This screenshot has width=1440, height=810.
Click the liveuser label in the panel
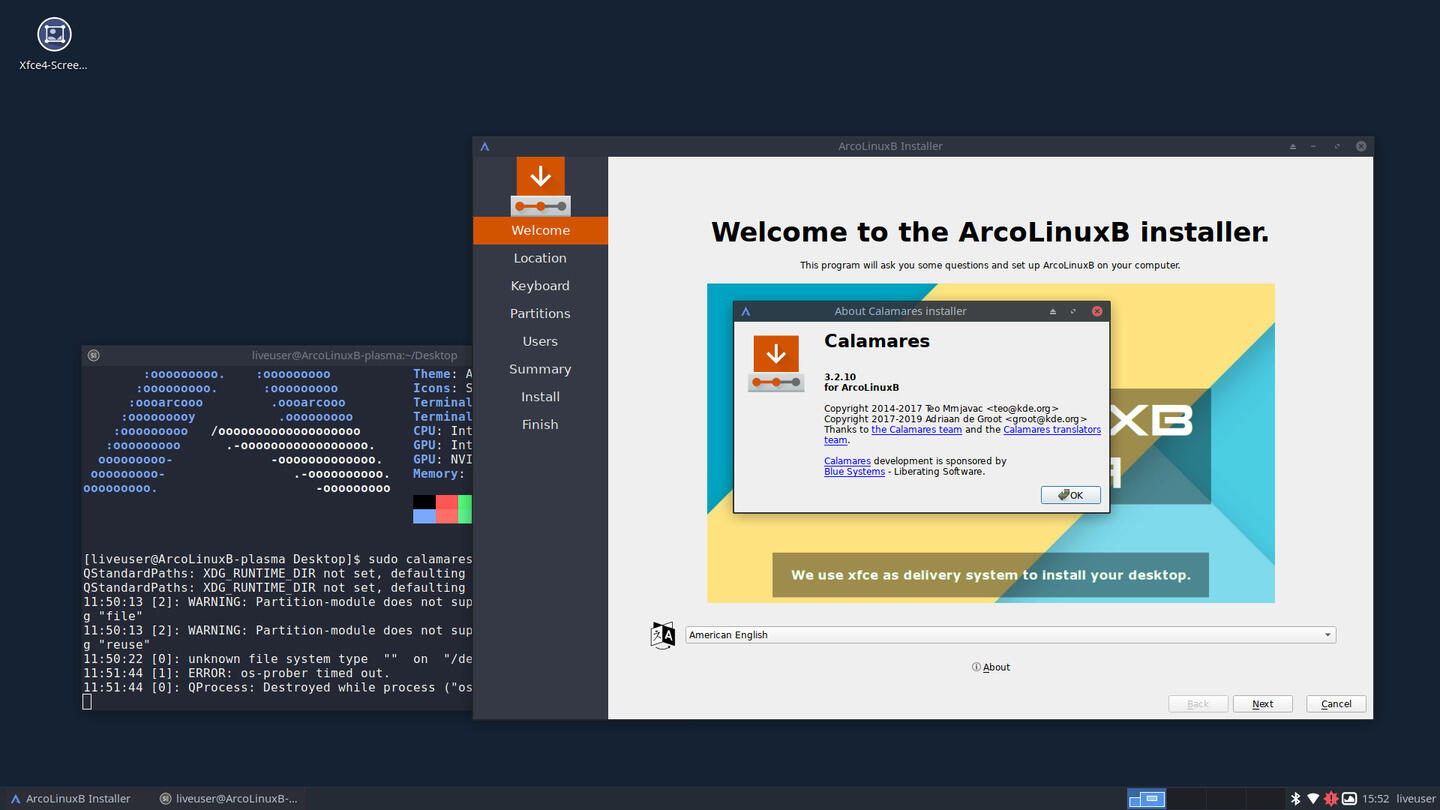pyautogui.click(x=1416, y=799)
